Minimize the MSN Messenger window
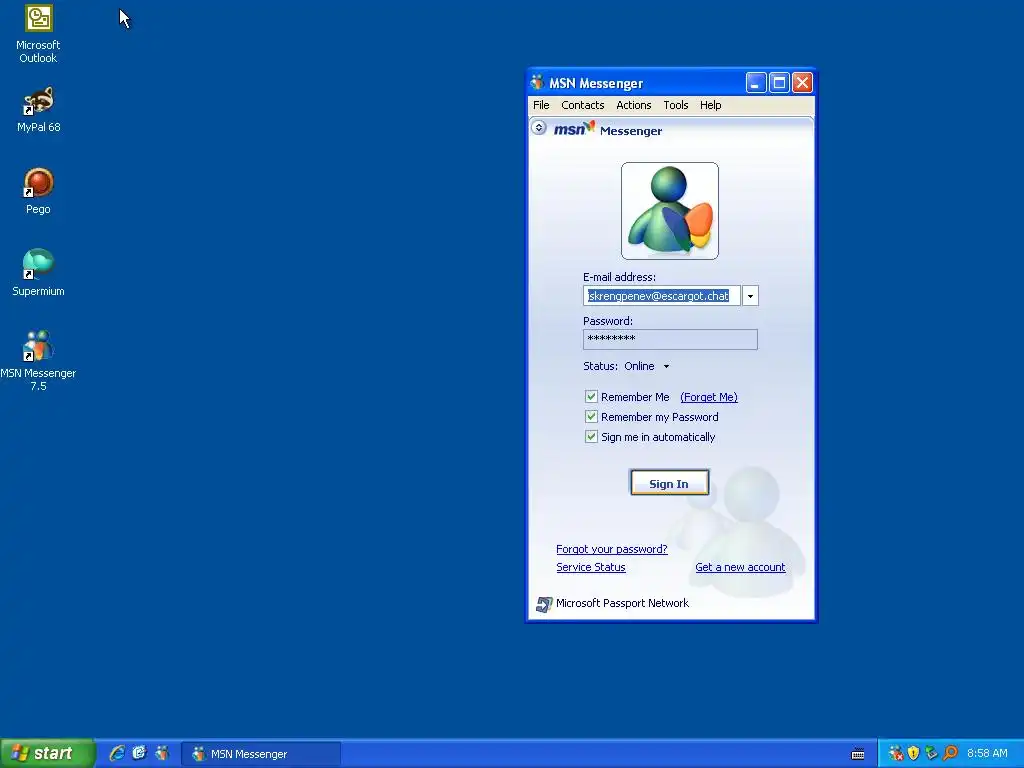1024x768 pixels. tap(756, 83)
